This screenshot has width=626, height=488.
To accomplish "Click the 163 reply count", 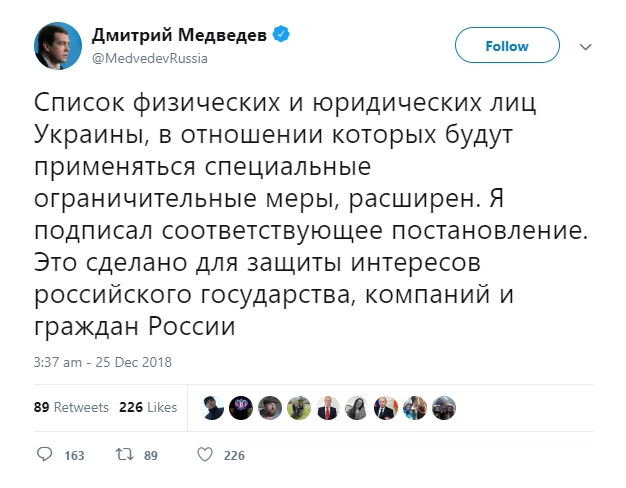I will pos(73,456).
